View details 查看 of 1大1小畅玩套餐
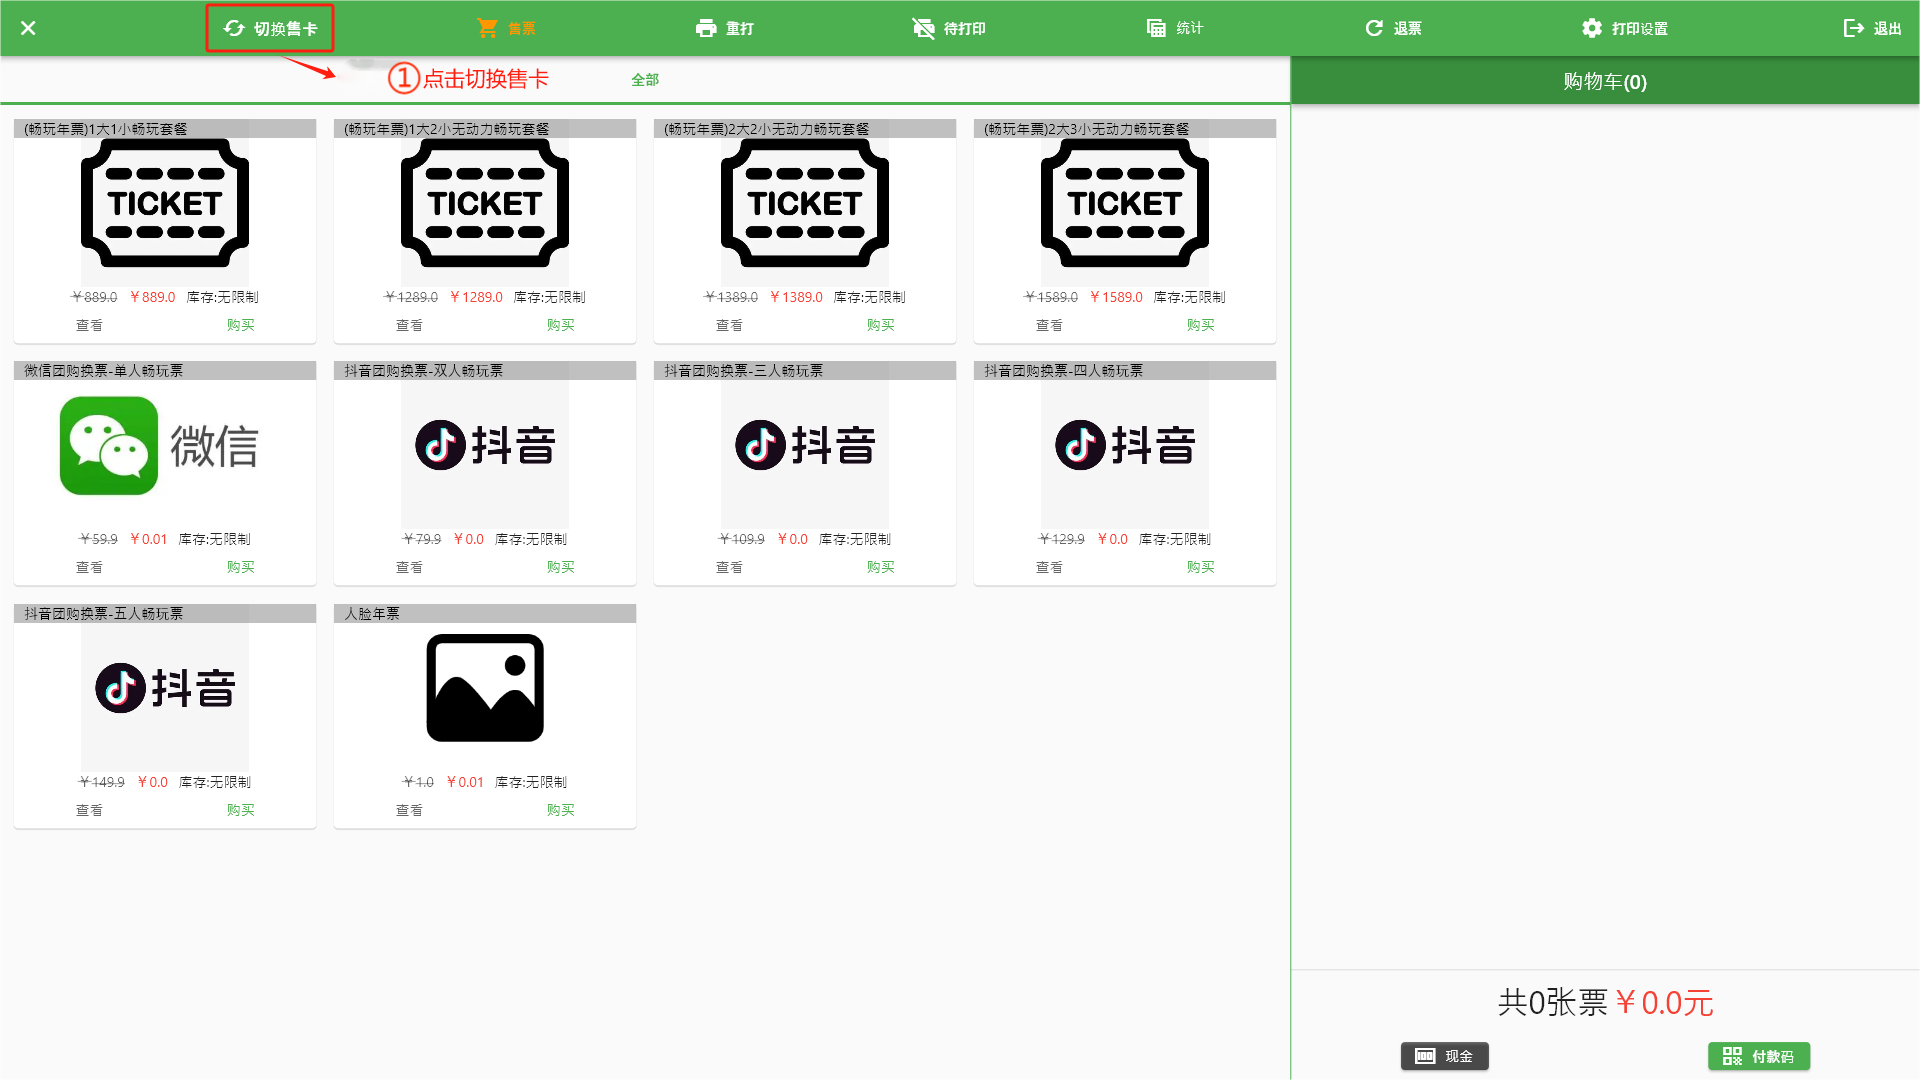This screenshot has width=1920, height=1080. [x=89, y=325]
